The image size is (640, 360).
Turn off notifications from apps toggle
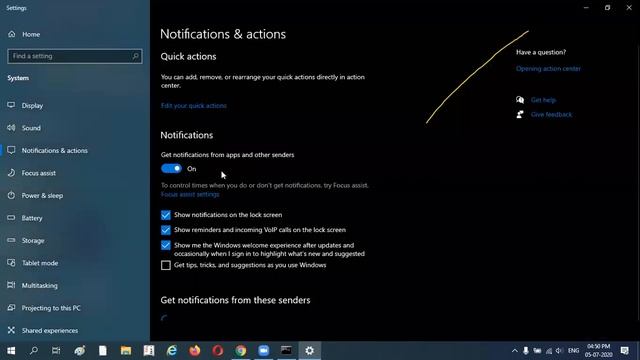[x=171, y=169]
